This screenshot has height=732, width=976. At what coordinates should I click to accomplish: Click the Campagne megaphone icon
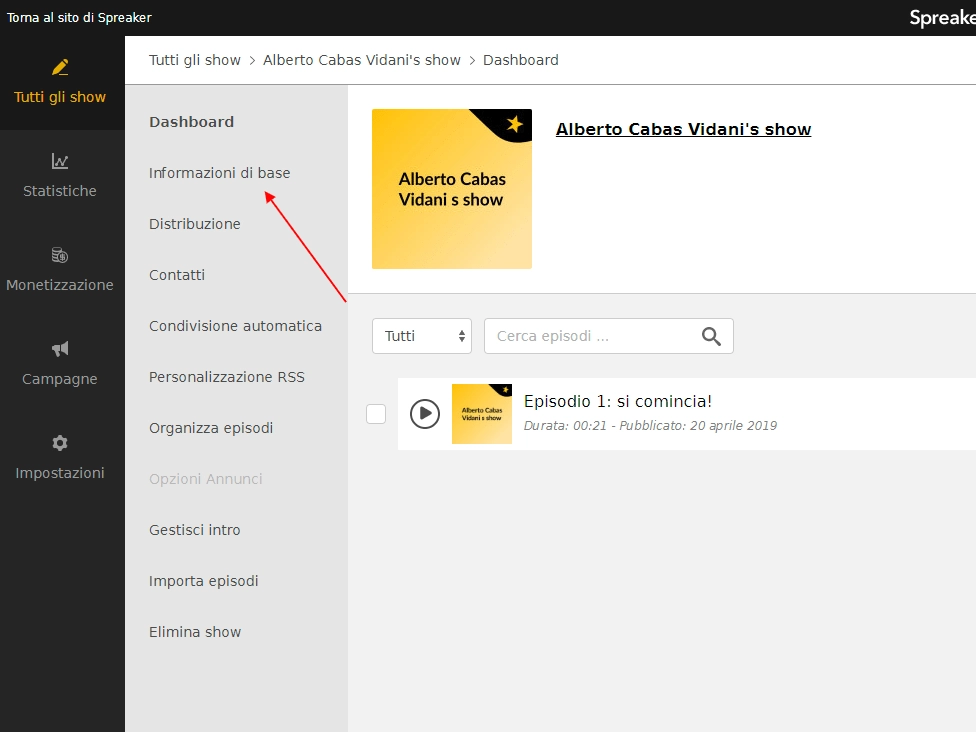pos(60,349)
